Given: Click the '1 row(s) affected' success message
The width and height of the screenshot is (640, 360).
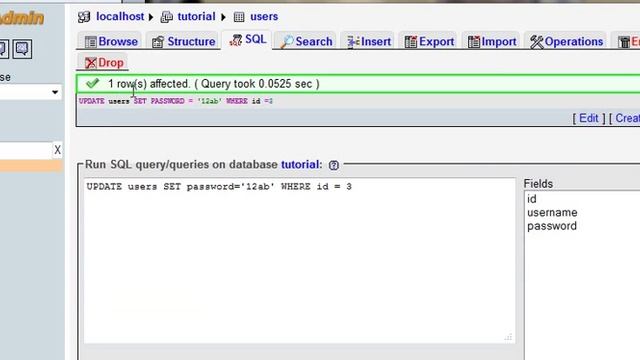Looking at the screenshot, I should (213, 84).
